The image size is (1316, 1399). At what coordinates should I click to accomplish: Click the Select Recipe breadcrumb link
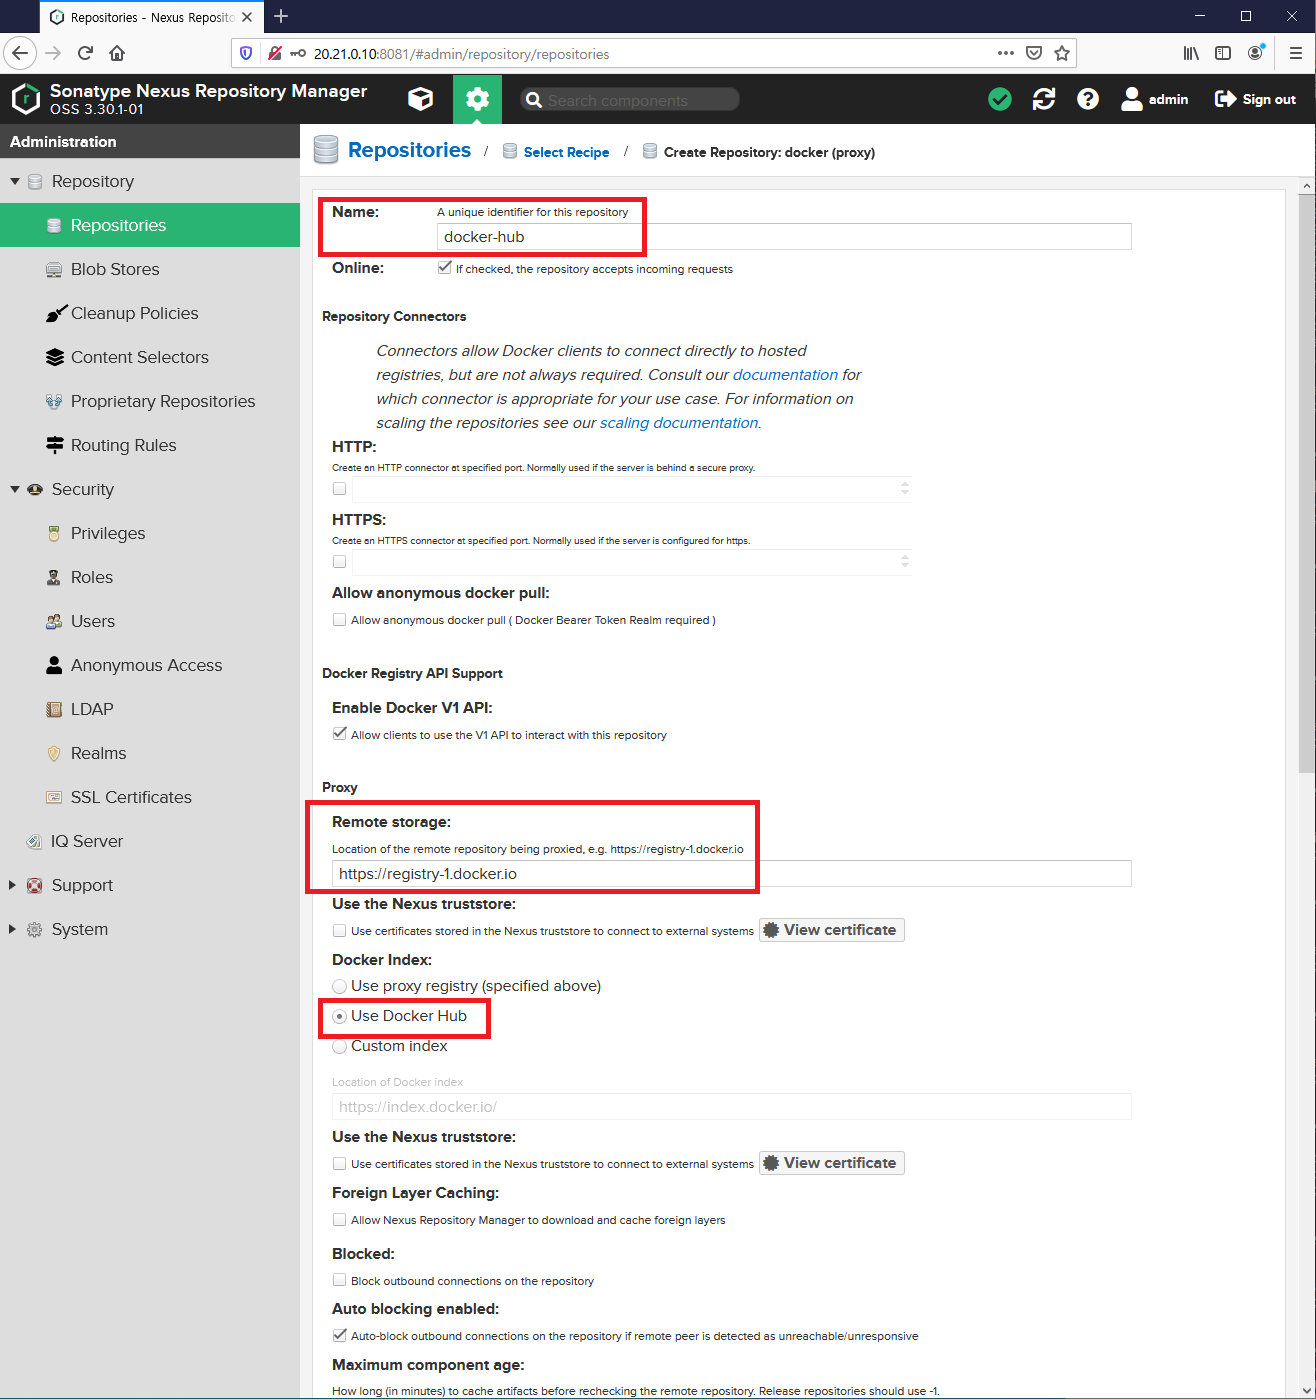pyautogui.click(x=566, y=152)
